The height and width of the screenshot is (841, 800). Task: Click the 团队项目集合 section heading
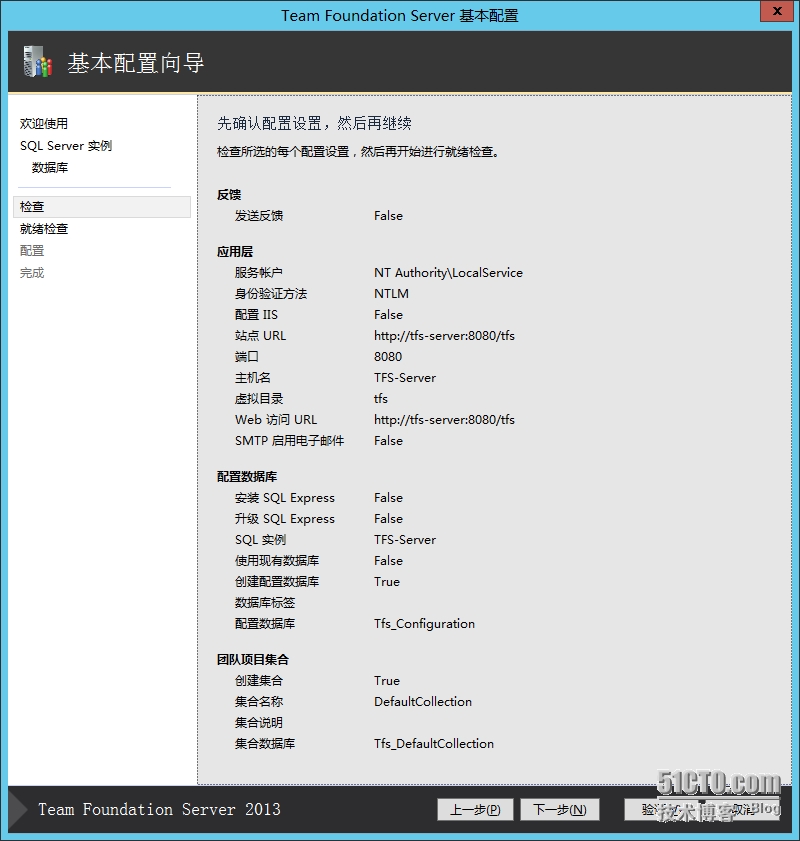[253, 660]
